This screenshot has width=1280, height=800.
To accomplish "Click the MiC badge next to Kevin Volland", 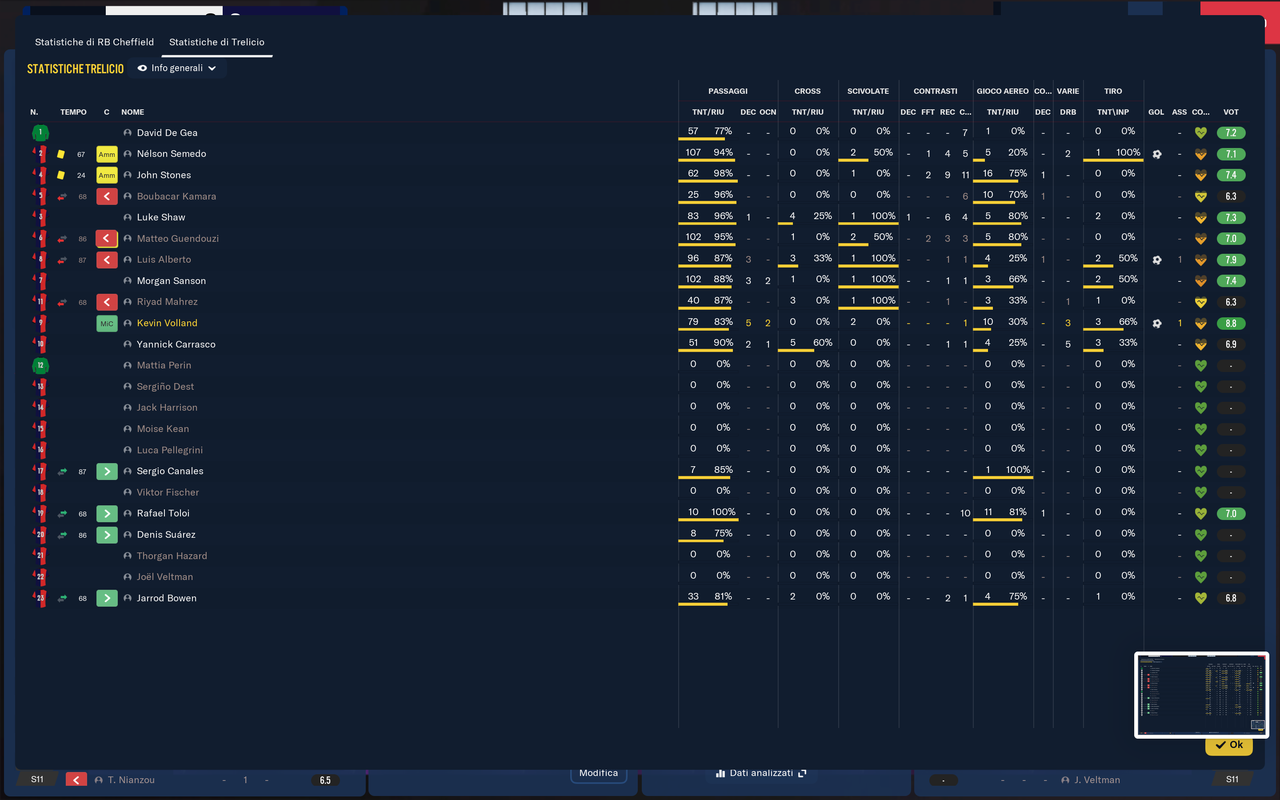I will [x=107, y=323].
